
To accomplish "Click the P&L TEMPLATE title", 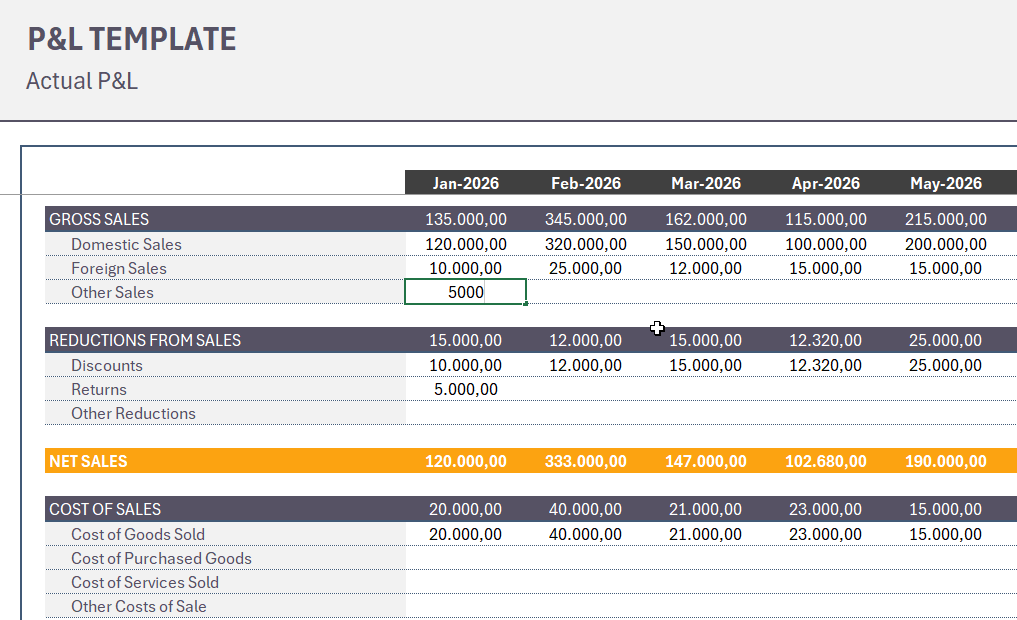I will 132,39.
